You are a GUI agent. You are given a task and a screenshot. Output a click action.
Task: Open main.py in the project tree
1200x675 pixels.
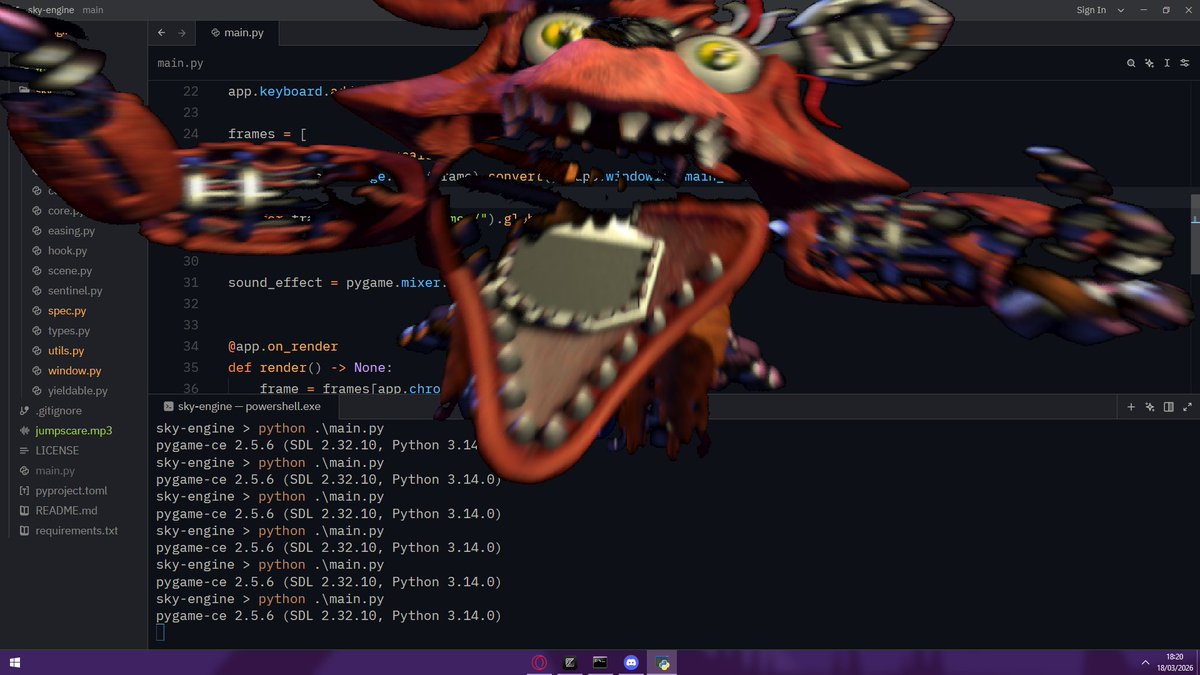click(x=54, y=471)
